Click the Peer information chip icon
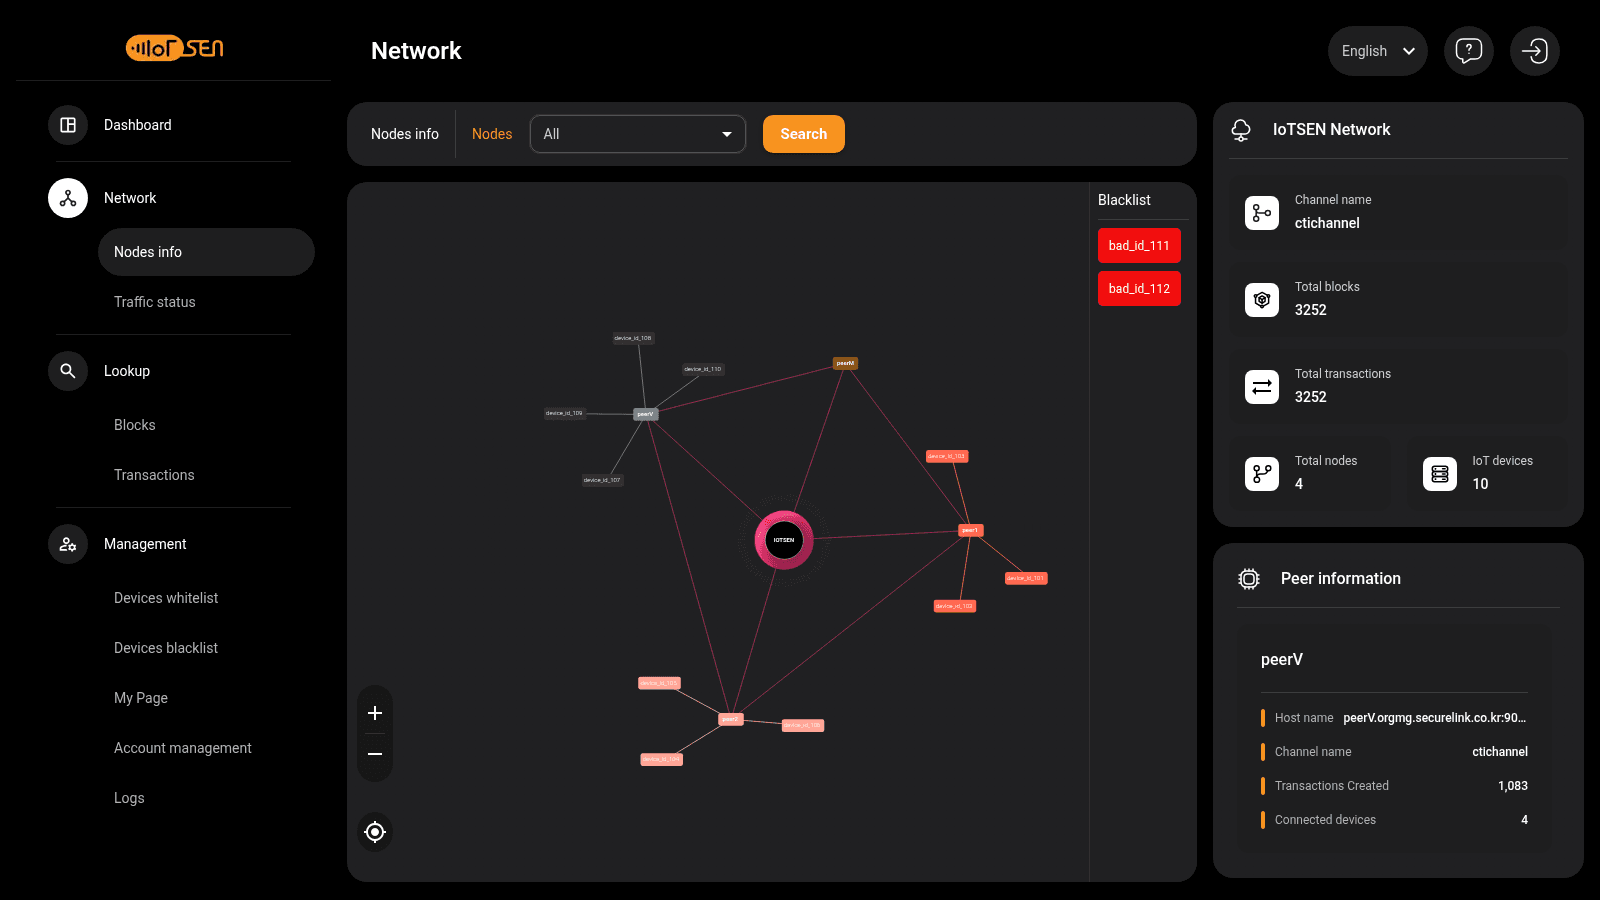Viewport: 1600px width, 900px height. 1249,579
